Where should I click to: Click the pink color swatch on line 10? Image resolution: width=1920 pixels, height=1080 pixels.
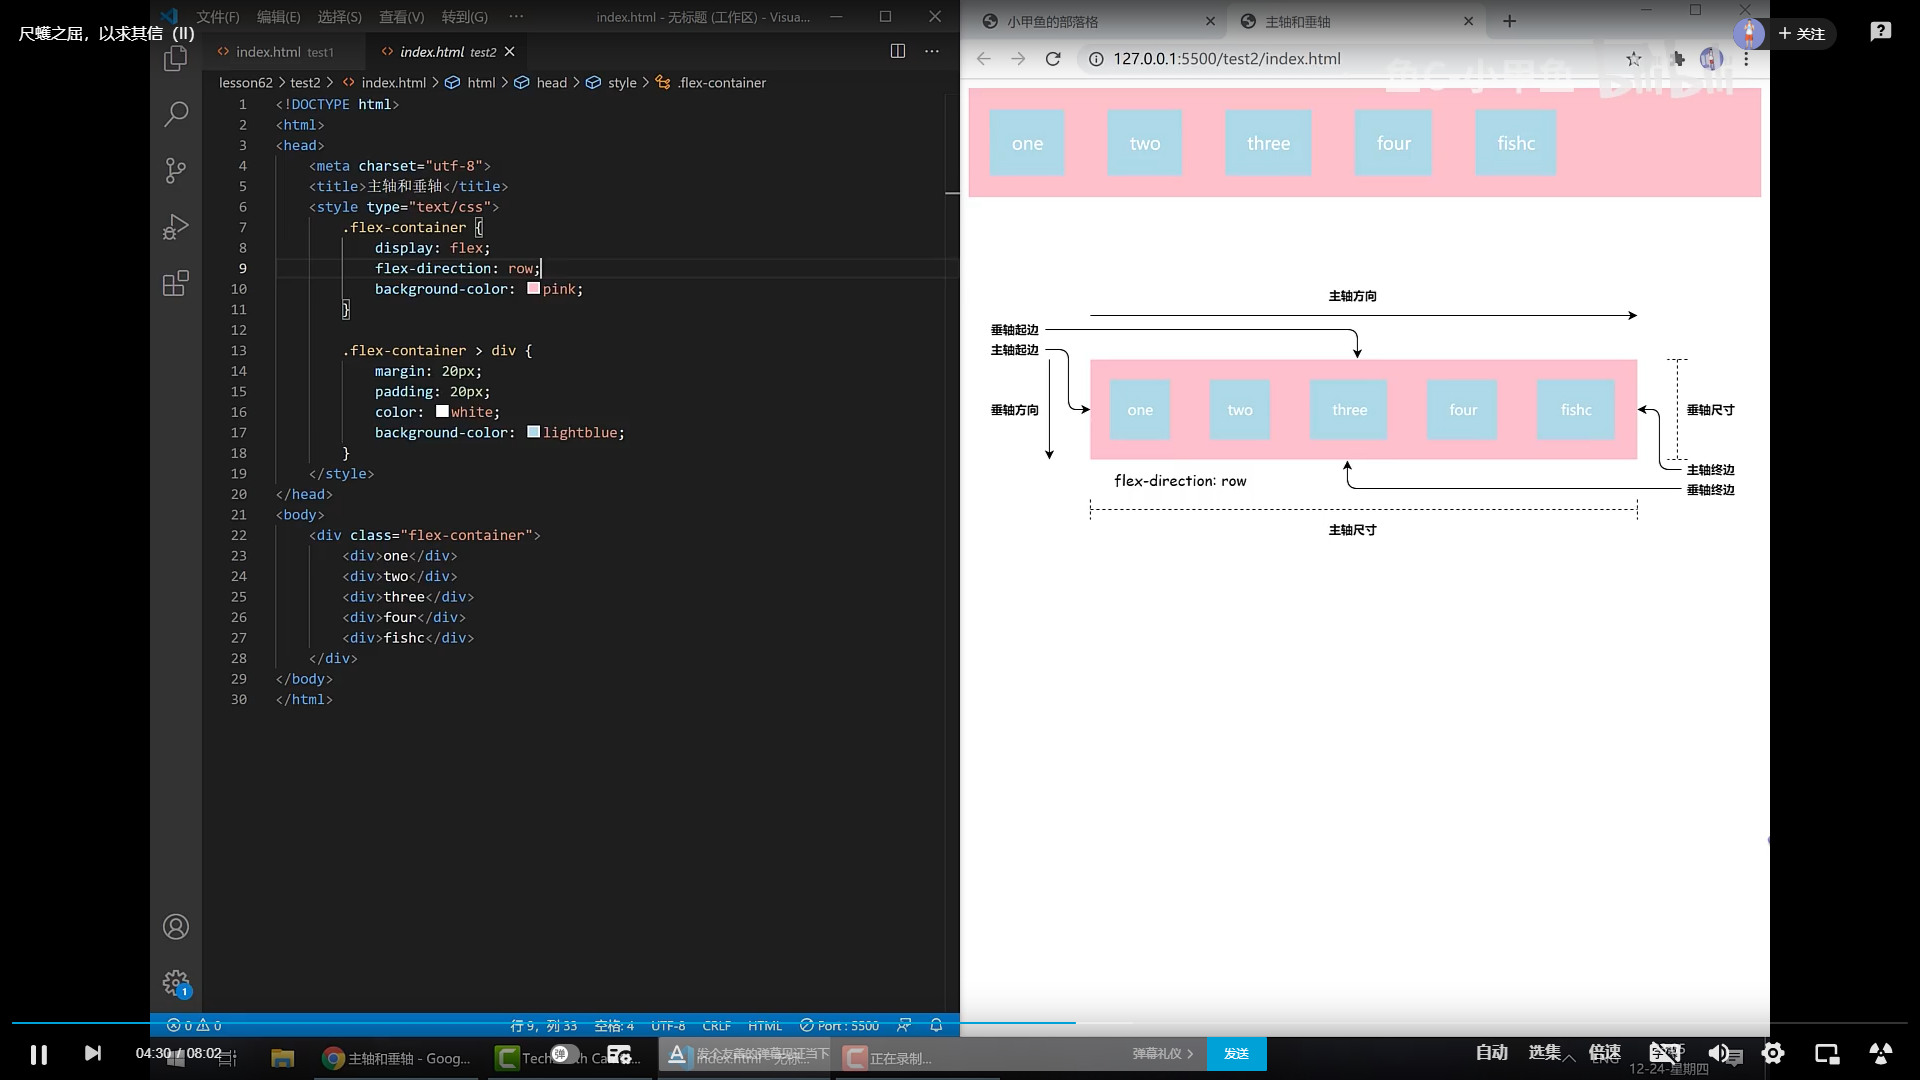click(534, 289)
